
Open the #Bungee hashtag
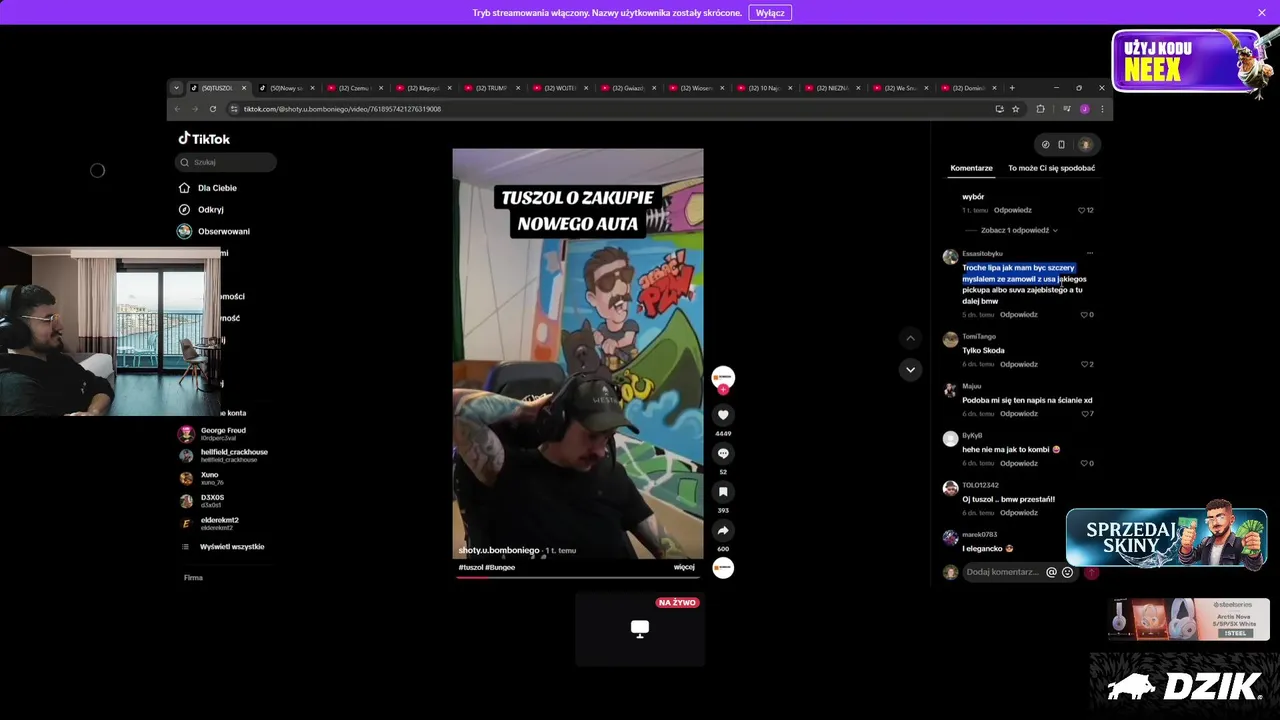pyautogui.click(x=500, y=567)
